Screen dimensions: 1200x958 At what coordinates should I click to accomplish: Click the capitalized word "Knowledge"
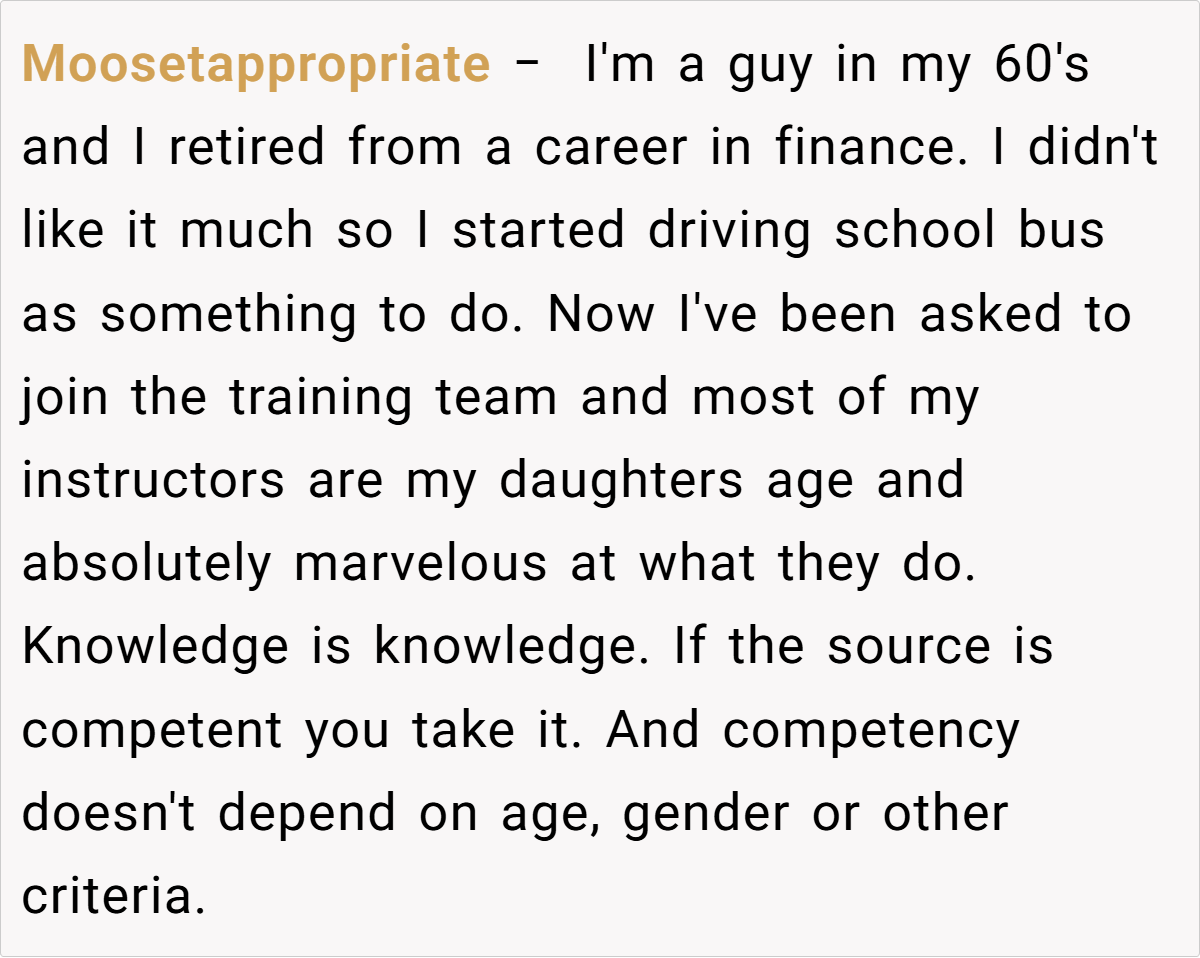(x=155, y=646)
